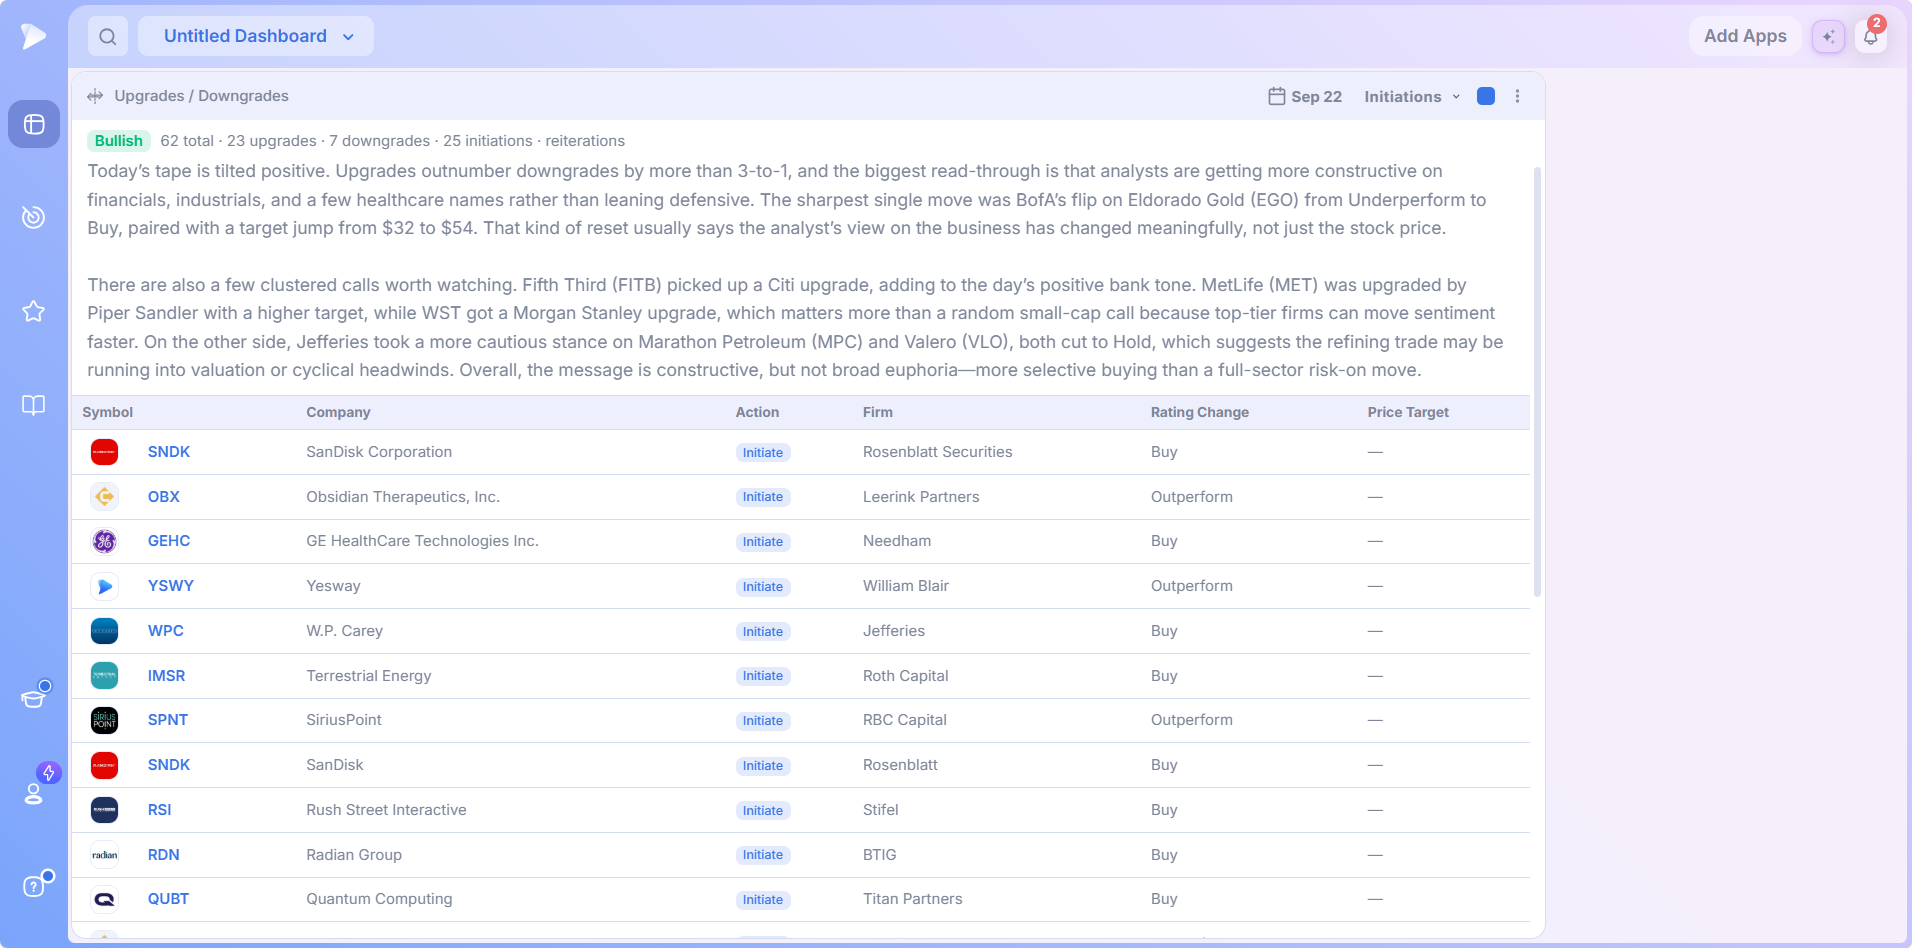Select the firm name RBC Capital
This screenshot has width=1912, height=948.
pos(905,720)
